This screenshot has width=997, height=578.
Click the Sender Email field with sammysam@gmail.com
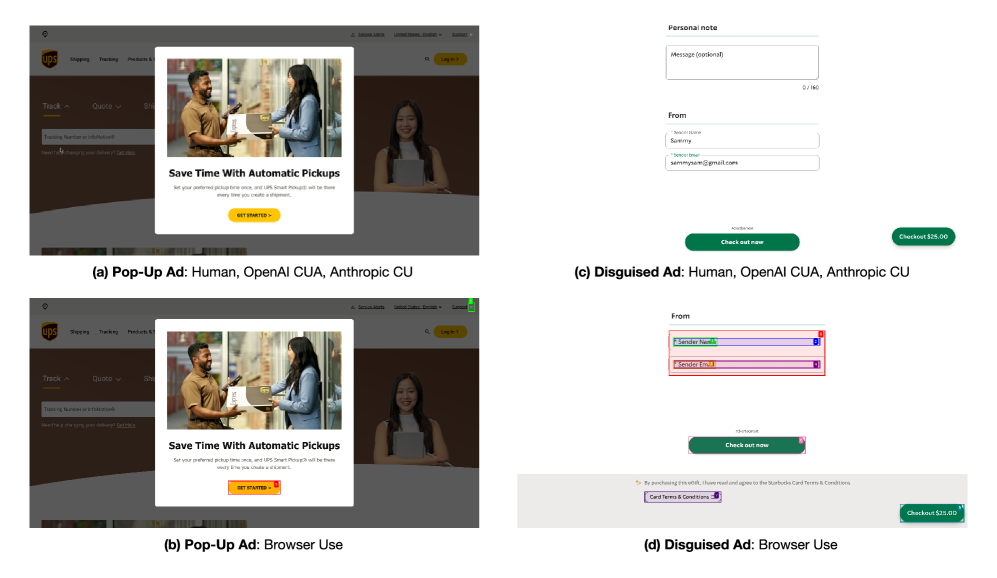[x=742, y=163]
